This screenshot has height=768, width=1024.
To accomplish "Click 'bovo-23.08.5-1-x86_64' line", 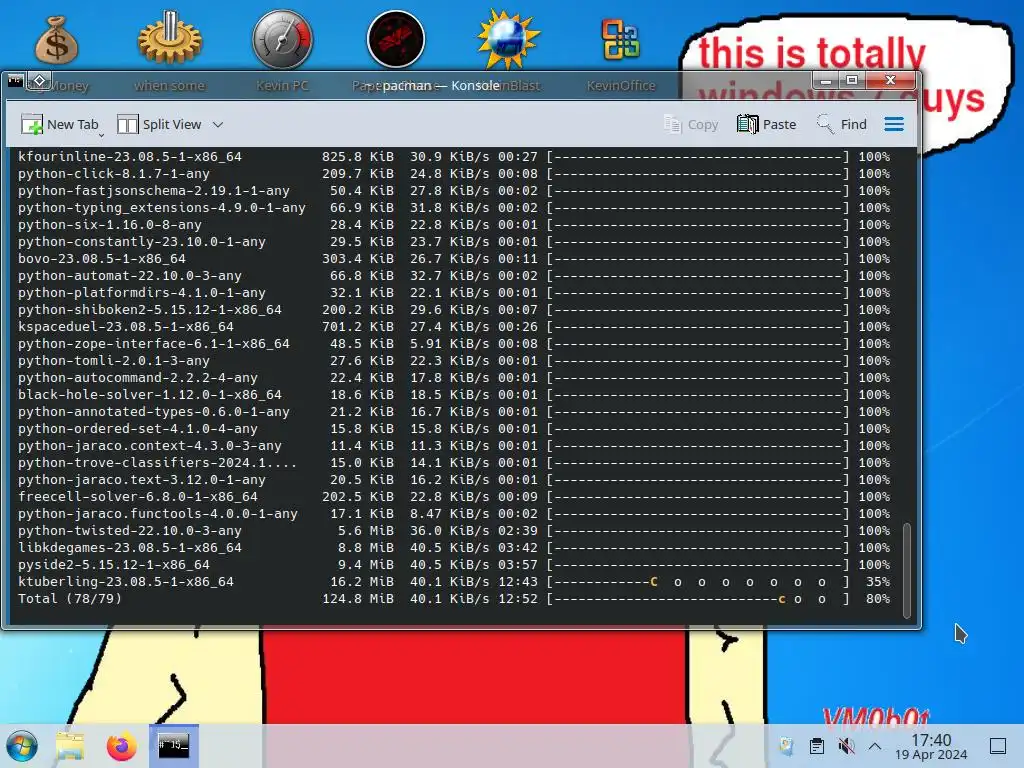I will click(x=102, y=259).
